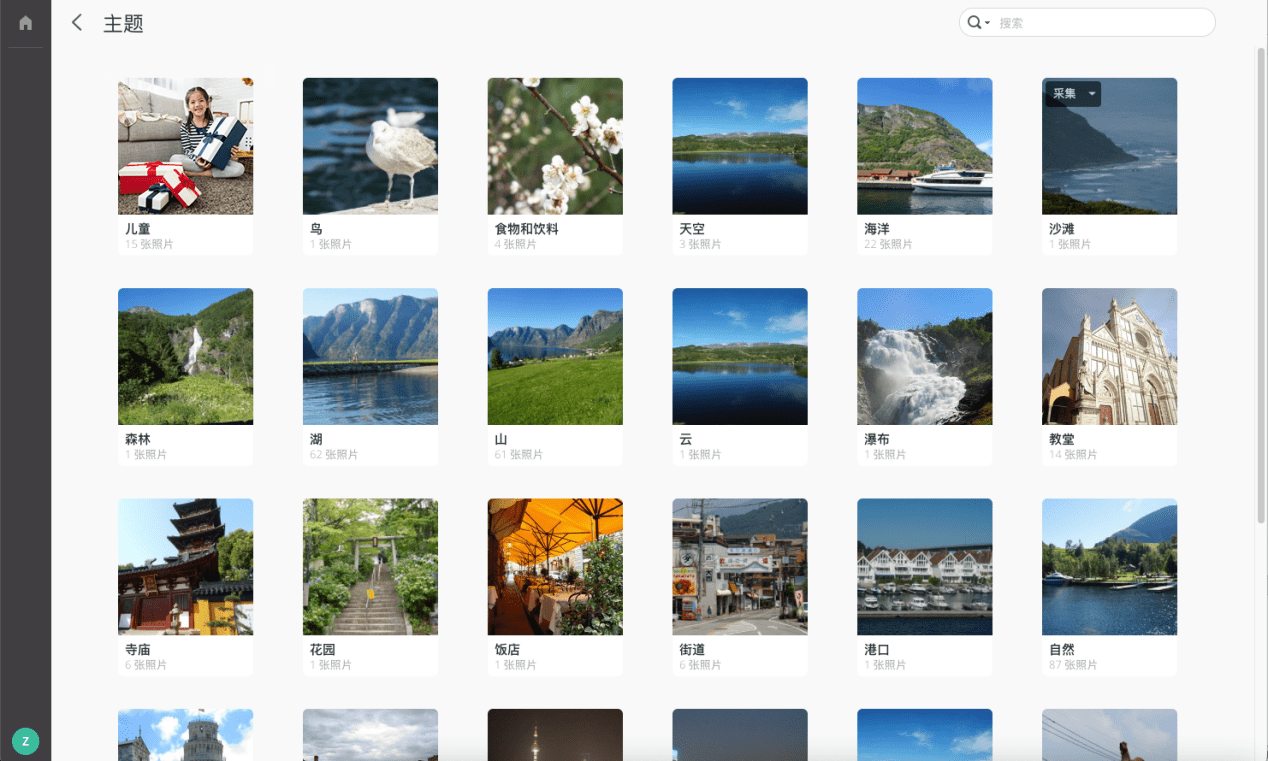This screenshot has width=1268, height=761.
Task: Go back using the left arrow
Action: pos(77,23)
